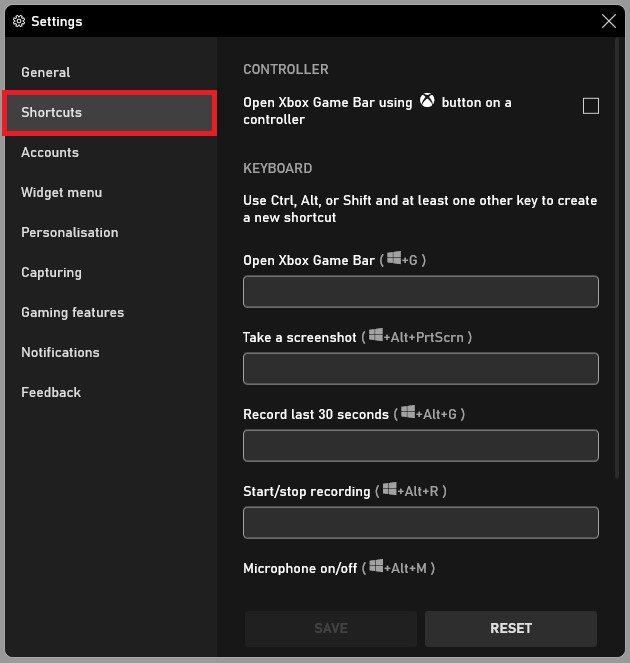Close the Settings window
Screen dimensions: 630x663
(609, 21)
